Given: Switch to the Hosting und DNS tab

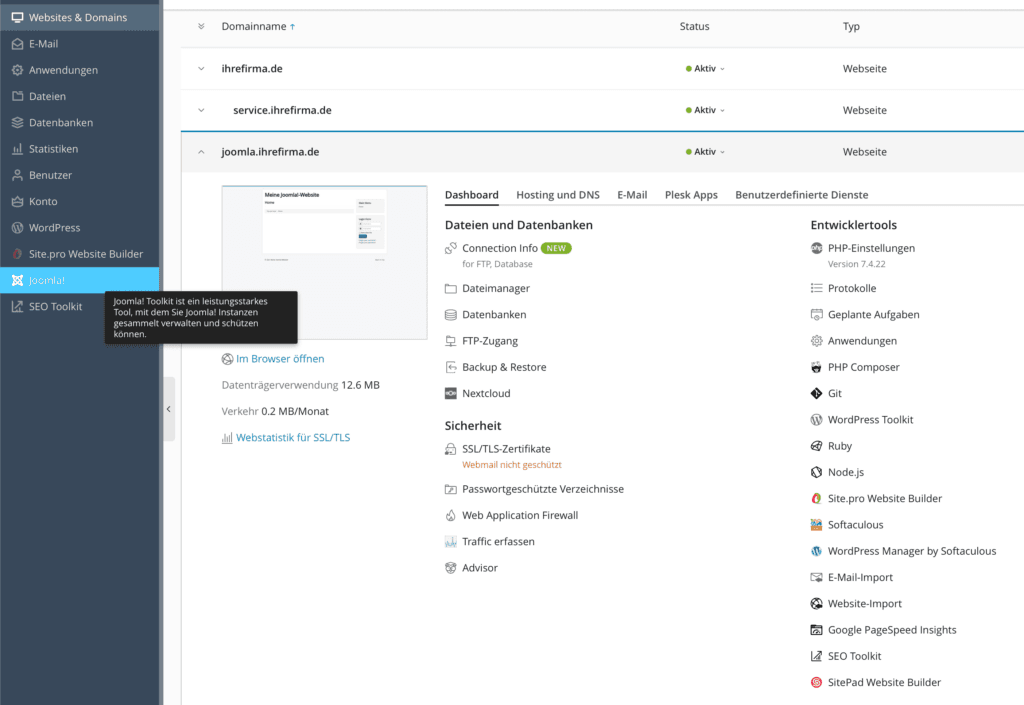Looking at the screenshot, I should coord(557,195).
